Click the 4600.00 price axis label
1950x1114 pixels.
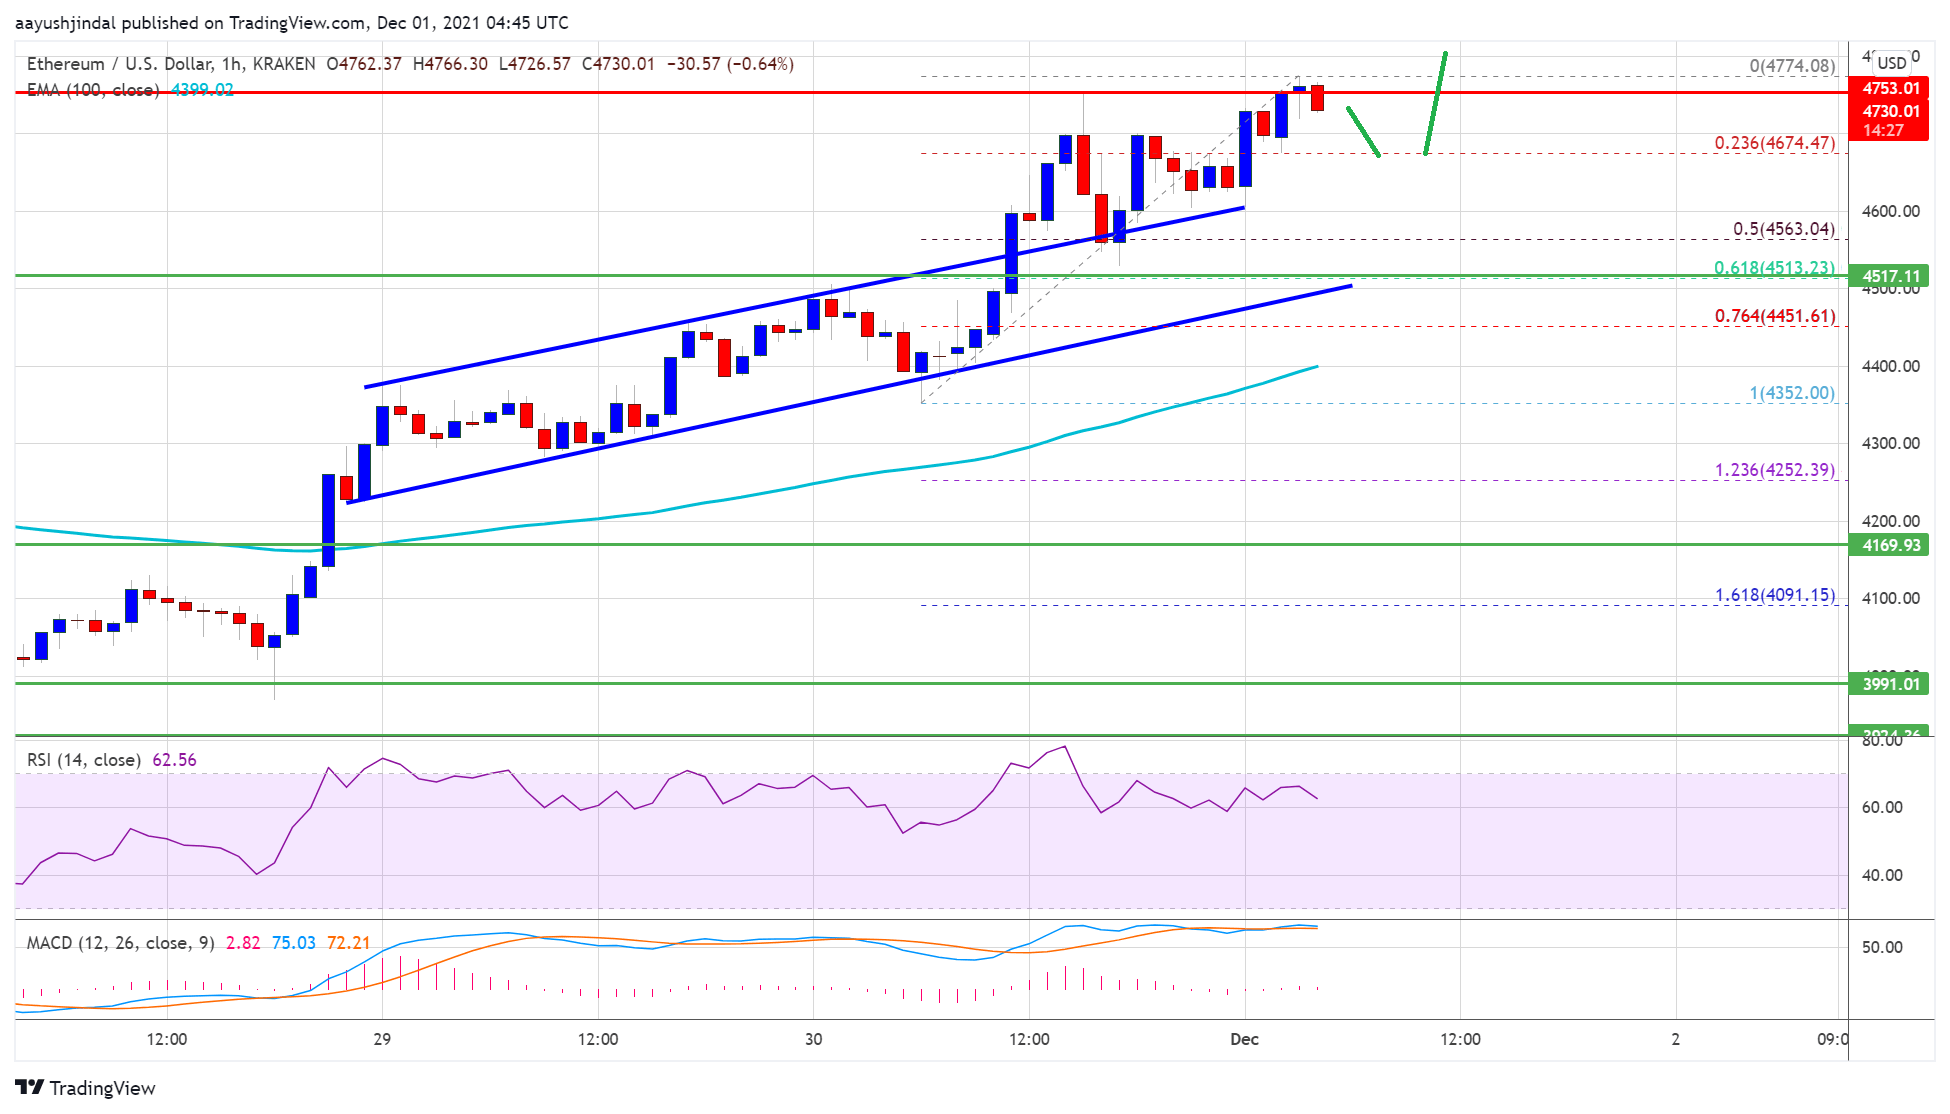pyautogui.click(x=1890, y=211)
